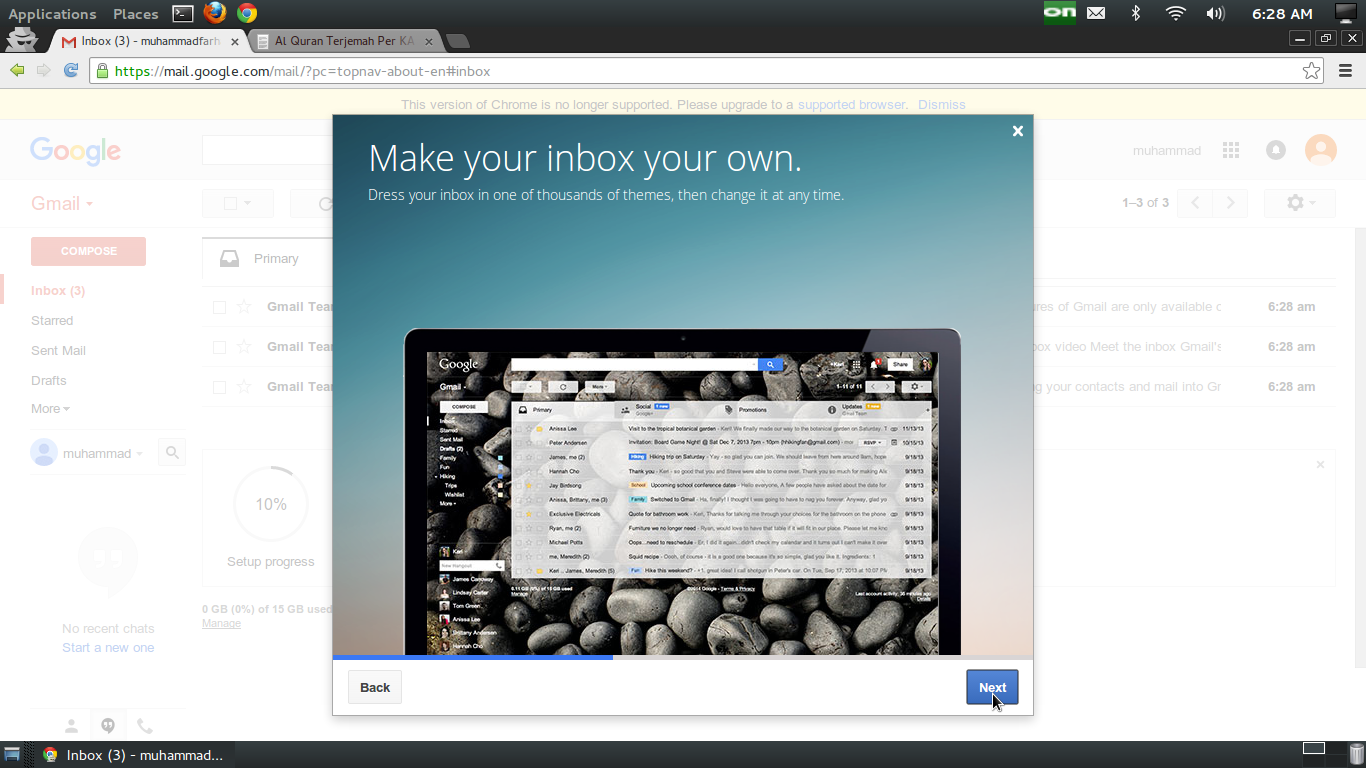The width and height of the screenshot is (1366, 768).
Task: Click the 'muhammad' name in header
Action: [1167, 150]
